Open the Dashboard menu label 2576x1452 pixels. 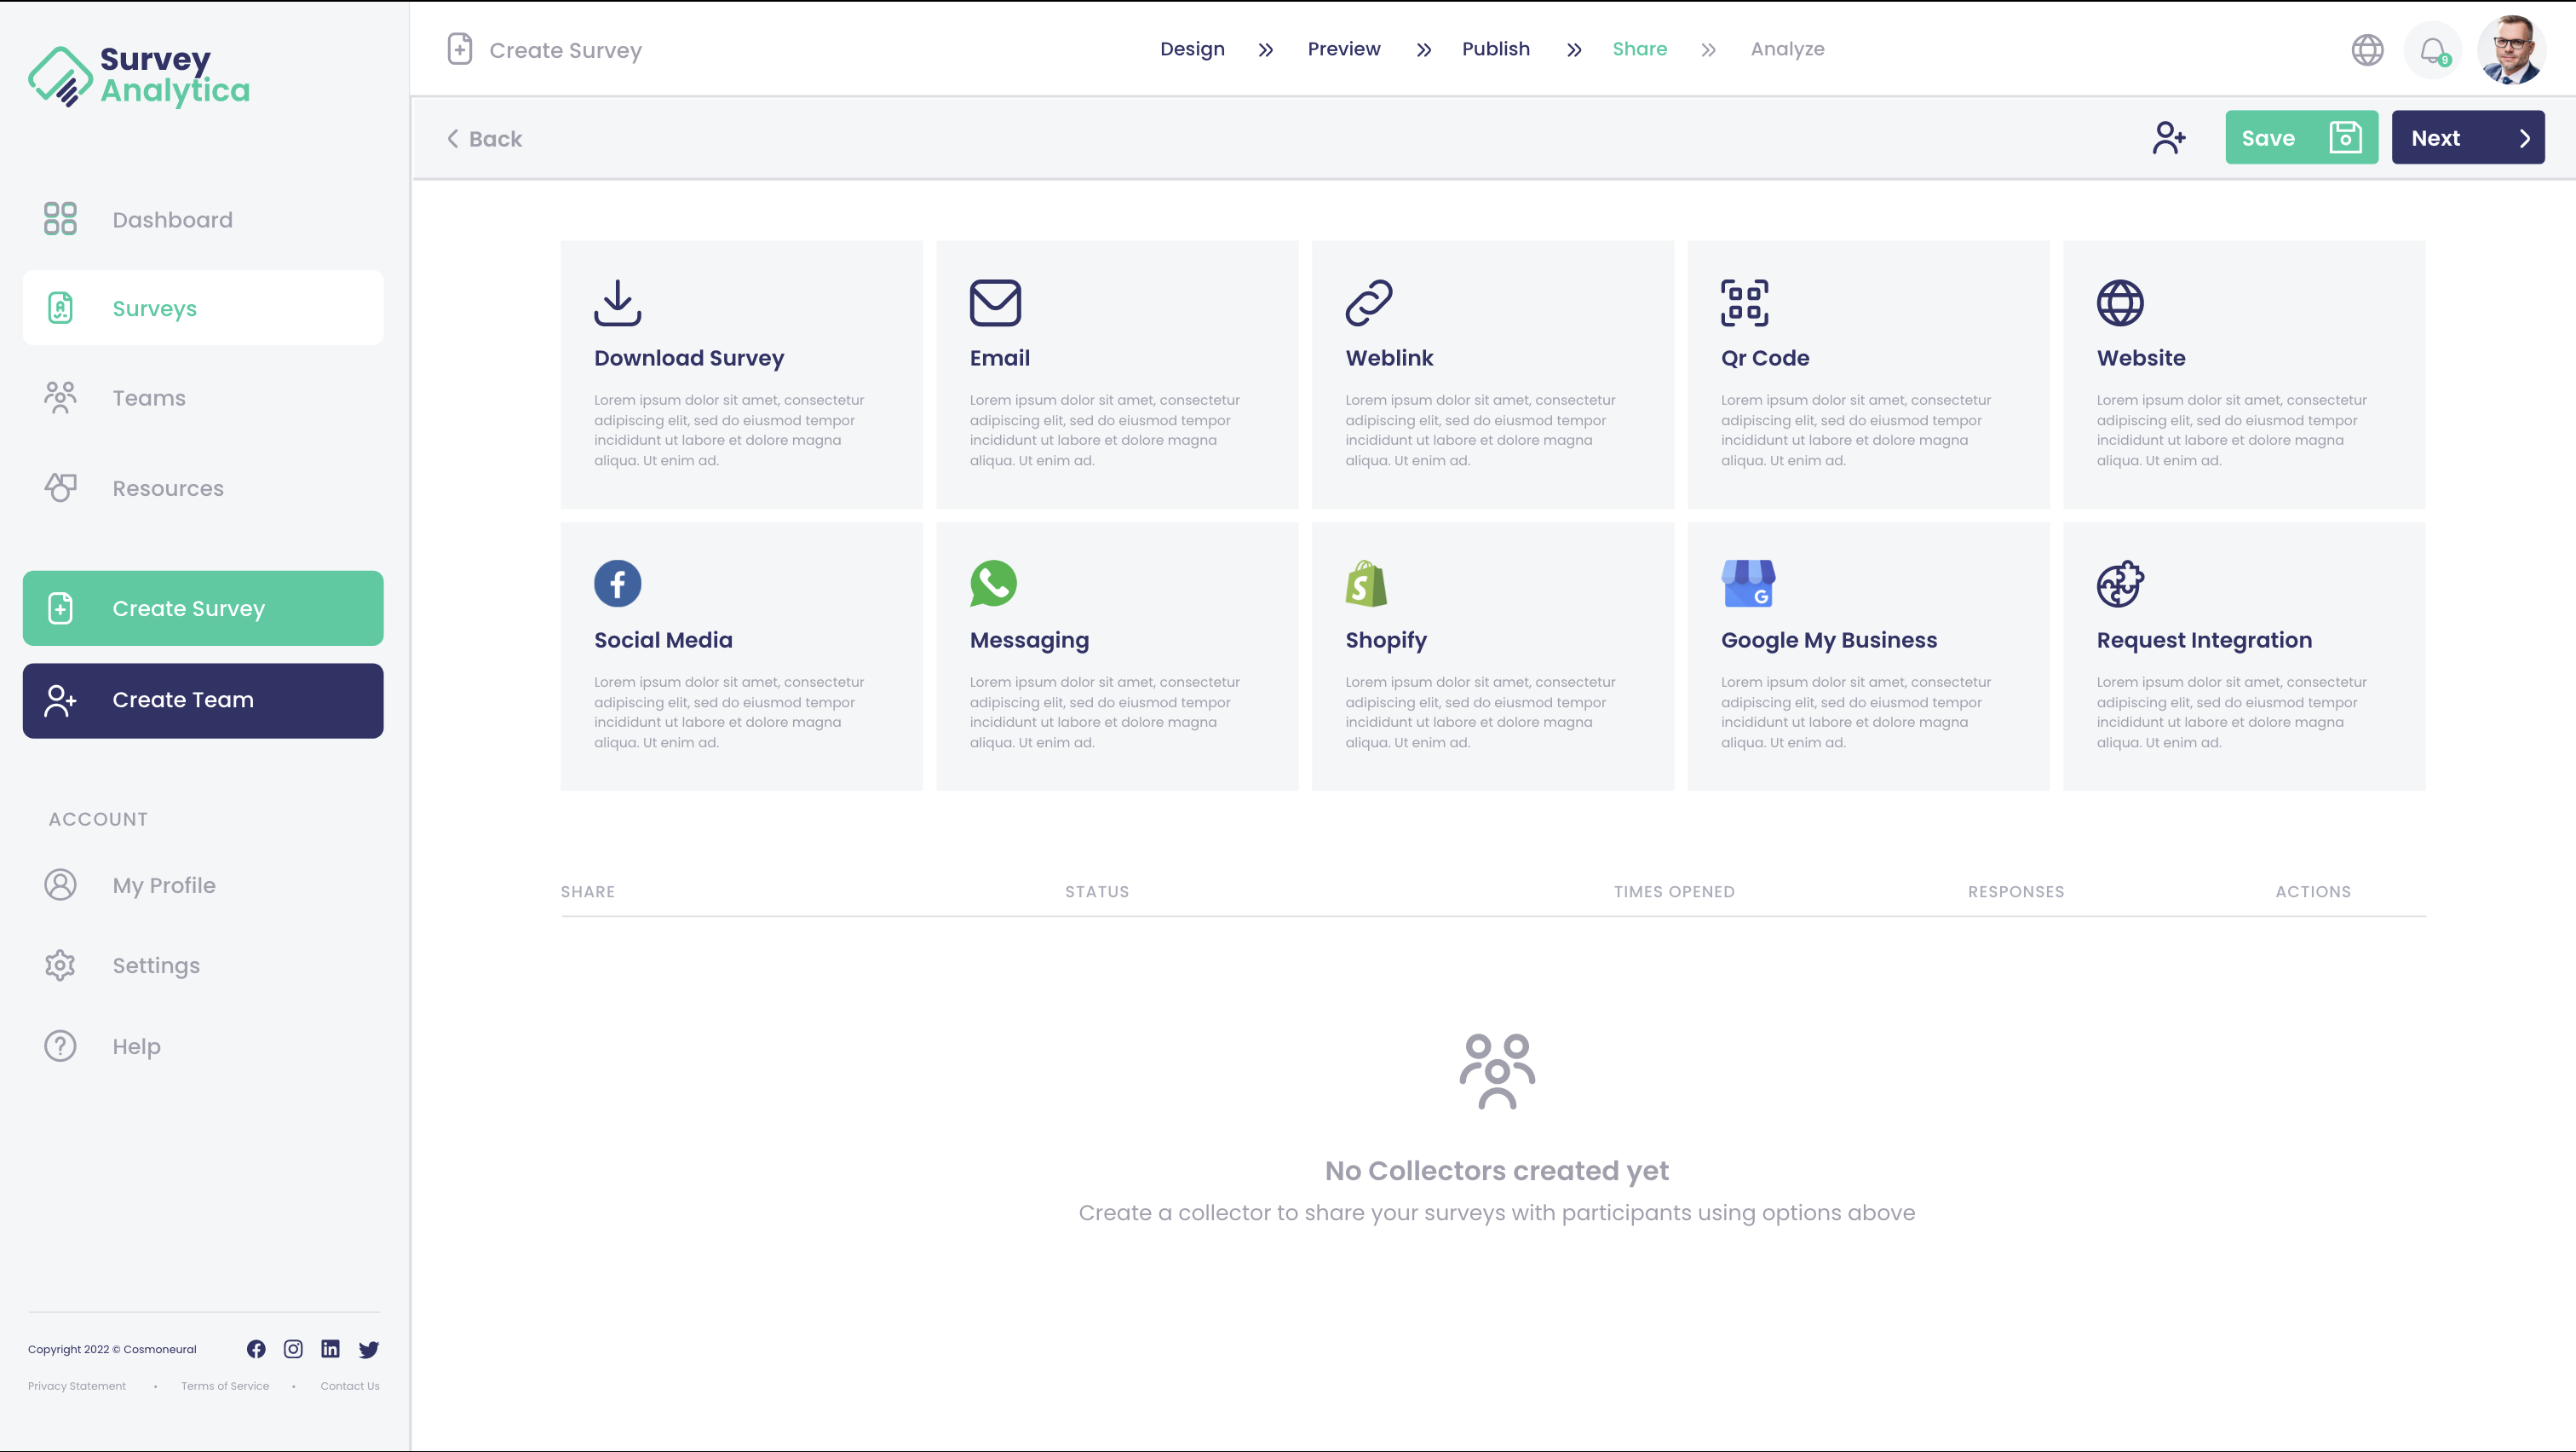tap(172, 220)
